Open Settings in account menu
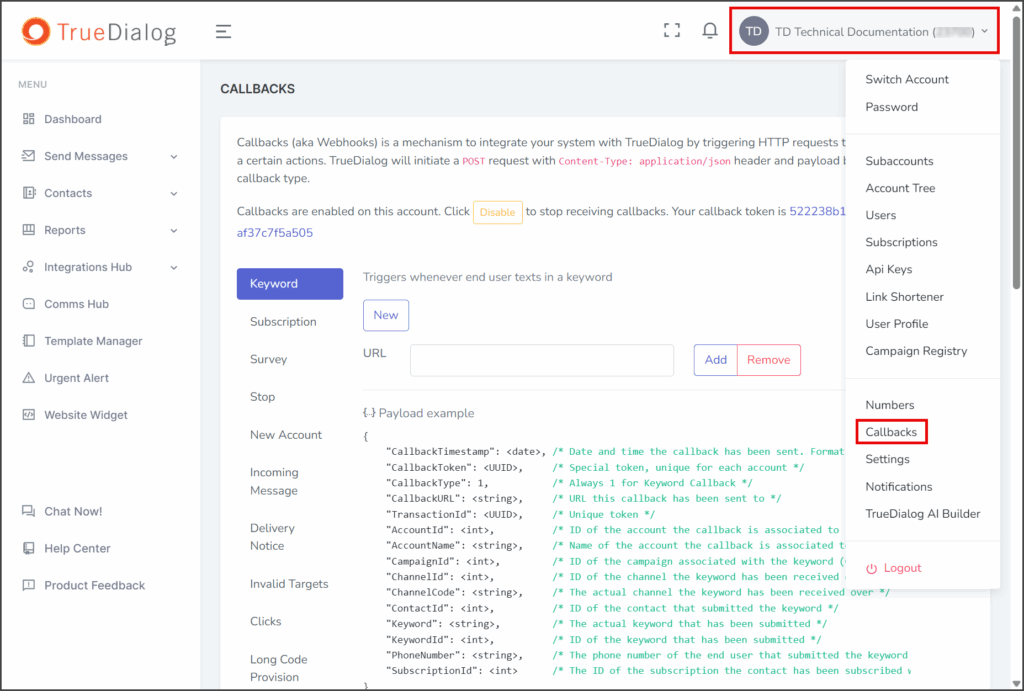Viewport: 1024px width, 691px height. click(x=887, y=459)
